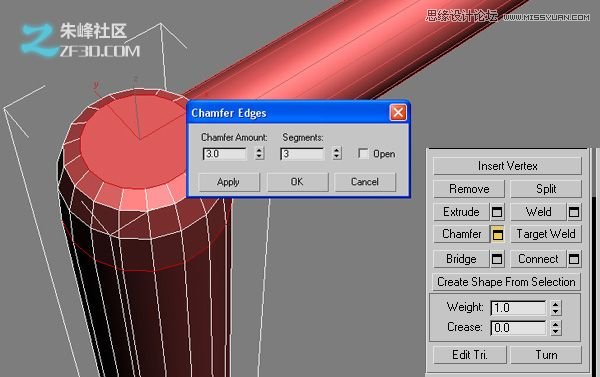Screen dimensions: 600x377
Task: Activate the Weld button
Action: tap(538, 212)
